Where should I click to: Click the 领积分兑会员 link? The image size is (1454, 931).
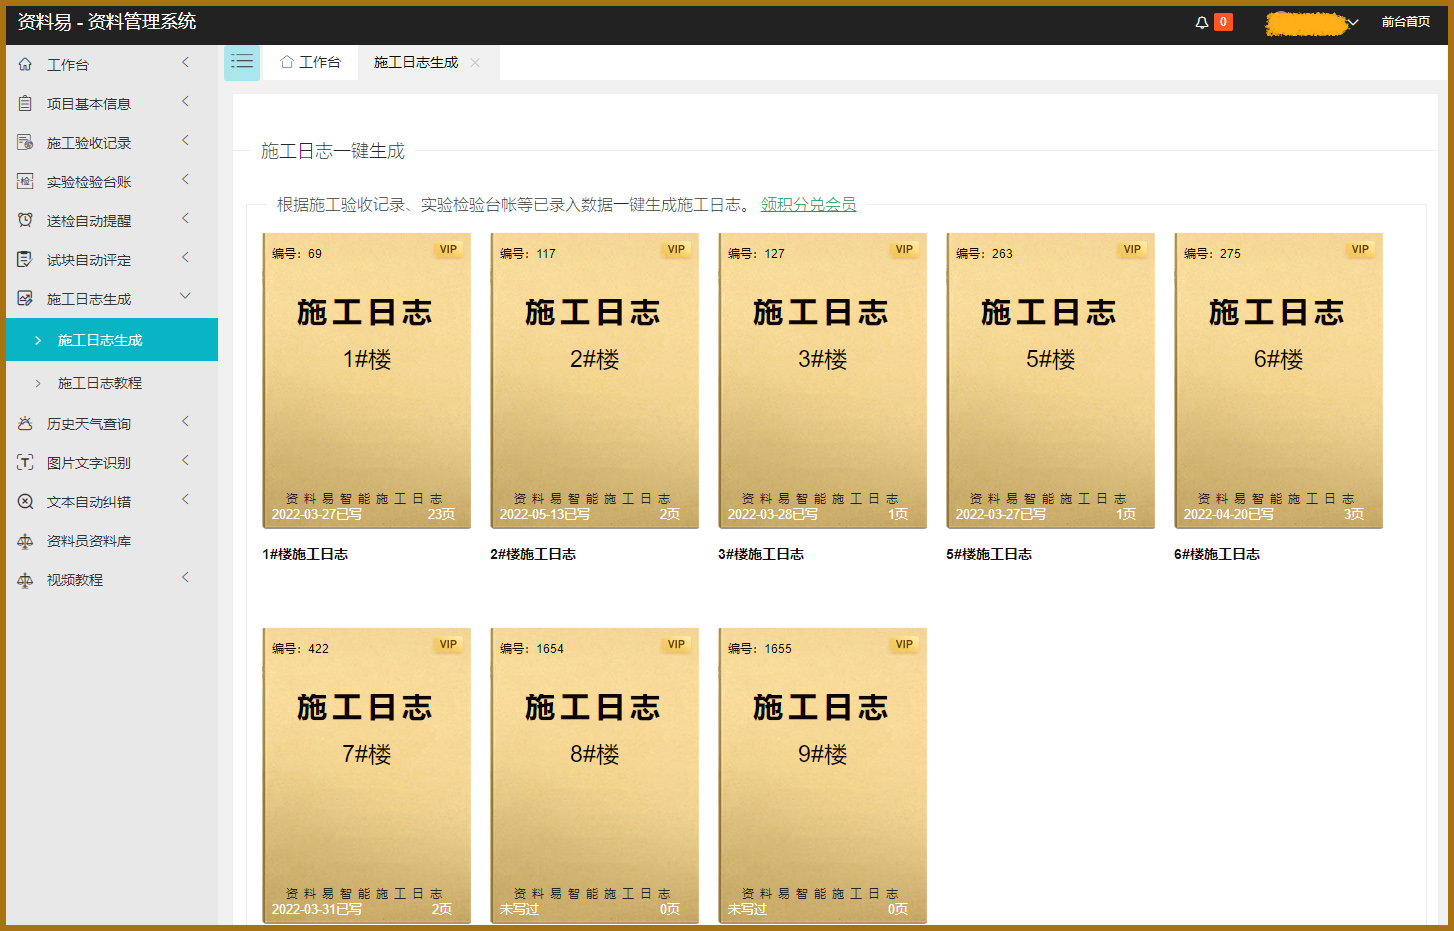coord(808,204)
